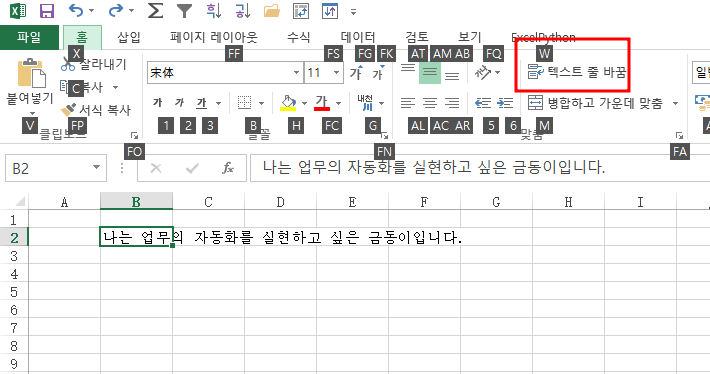Viewport: 710px width, 374px height.
Task: Toggle middle vertical alignment
Action: (x=430, y=72)
